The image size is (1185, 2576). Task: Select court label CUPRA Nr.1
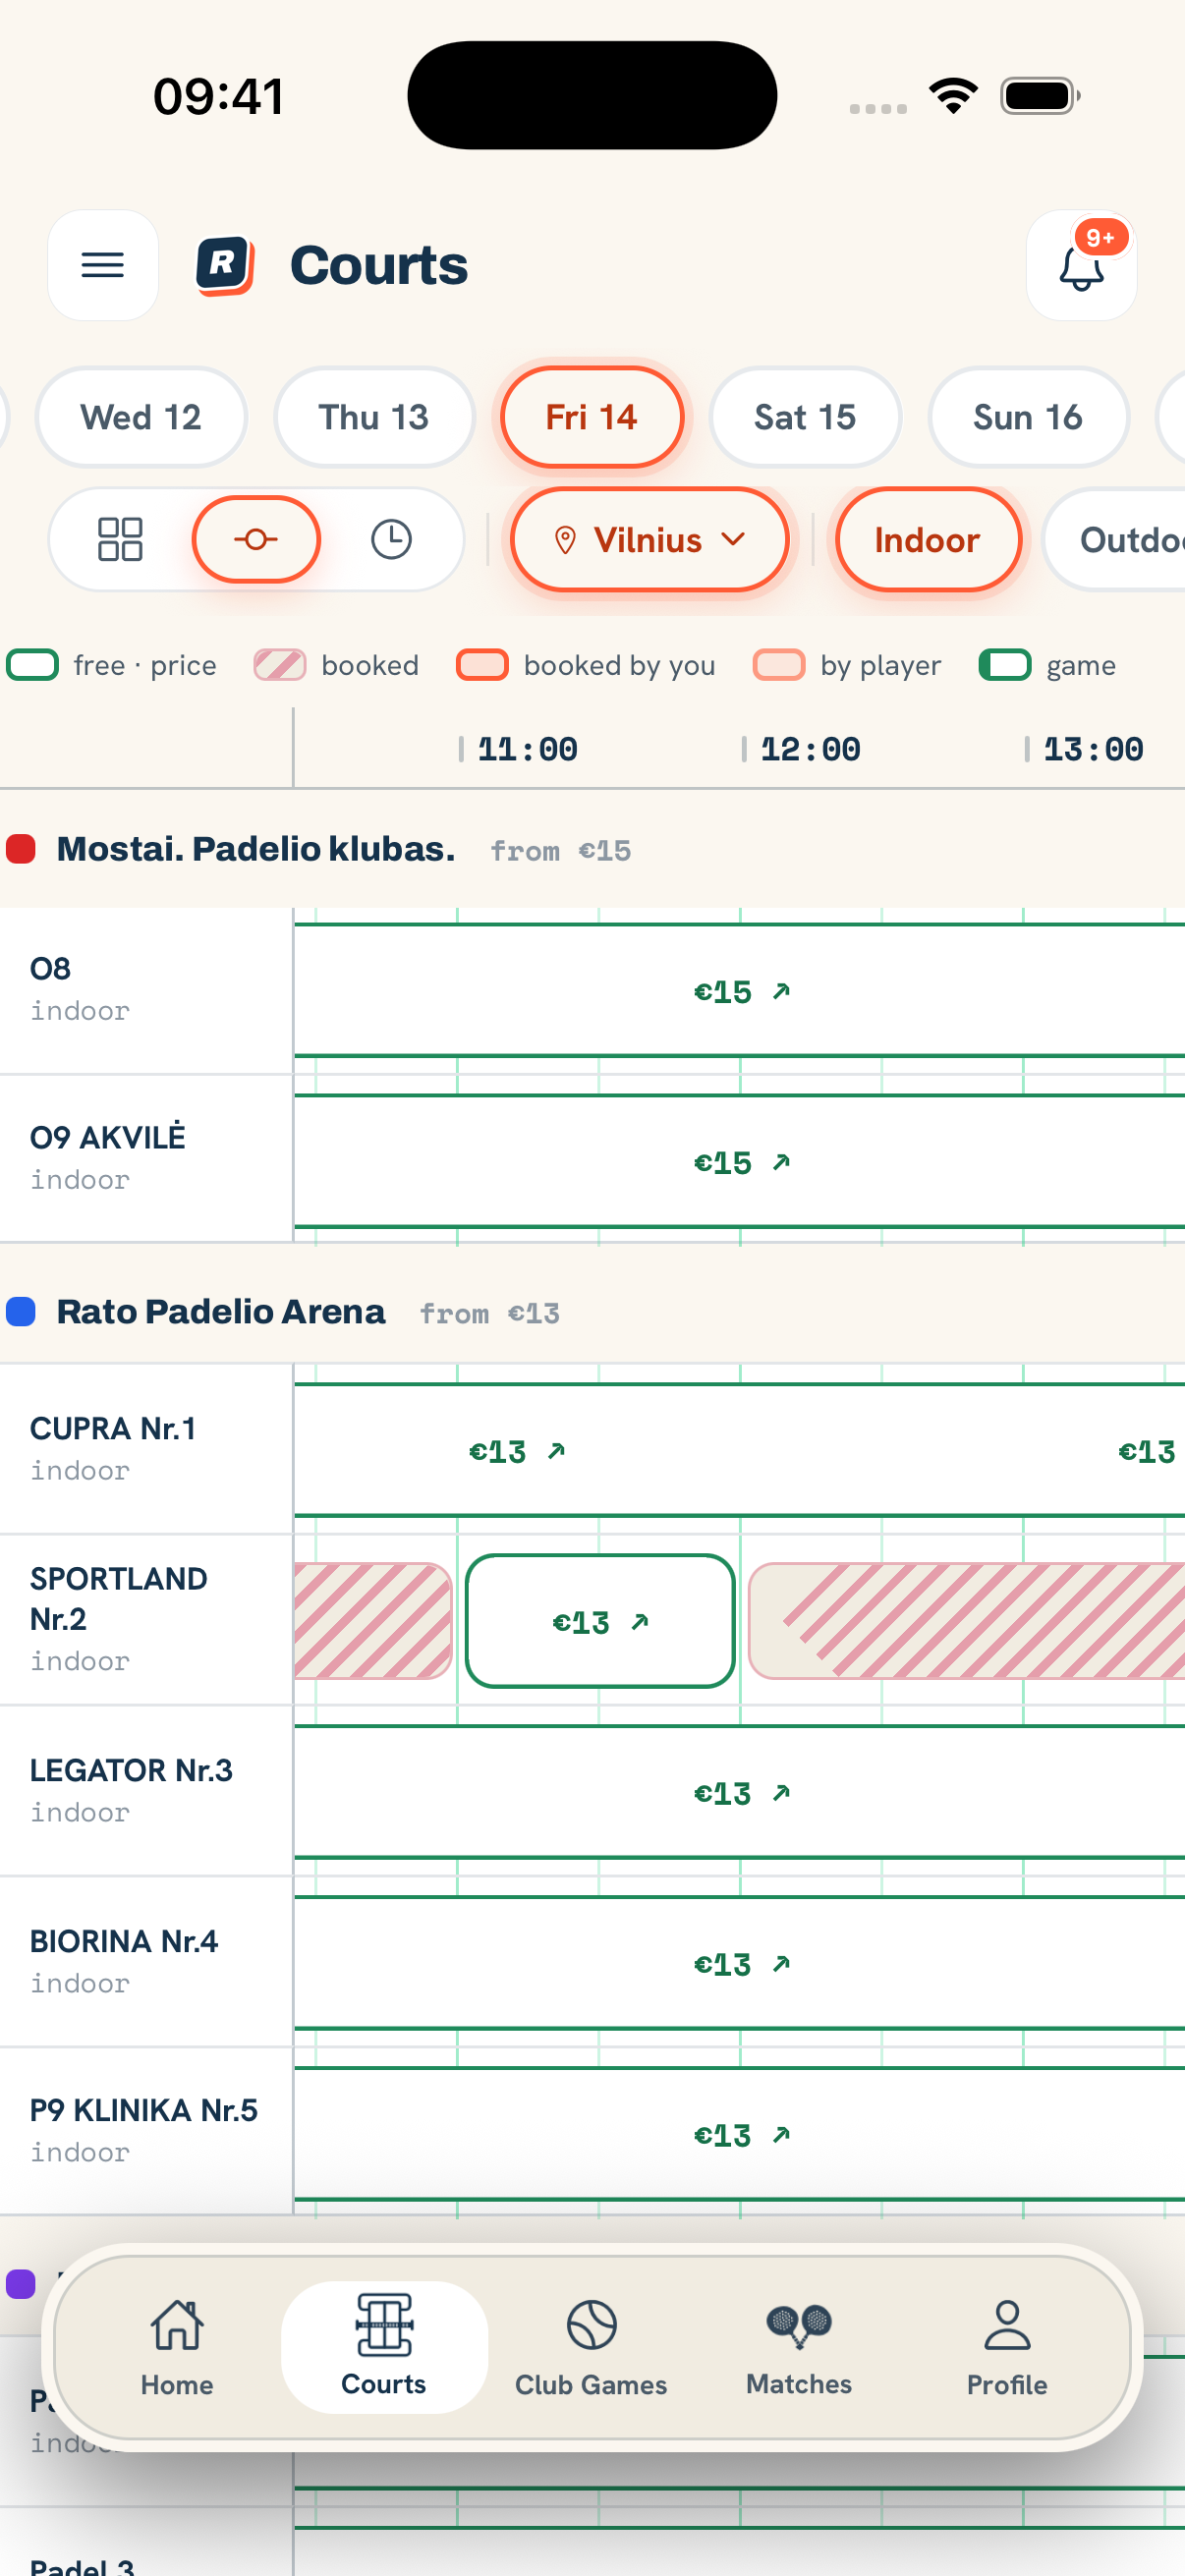113,1429
